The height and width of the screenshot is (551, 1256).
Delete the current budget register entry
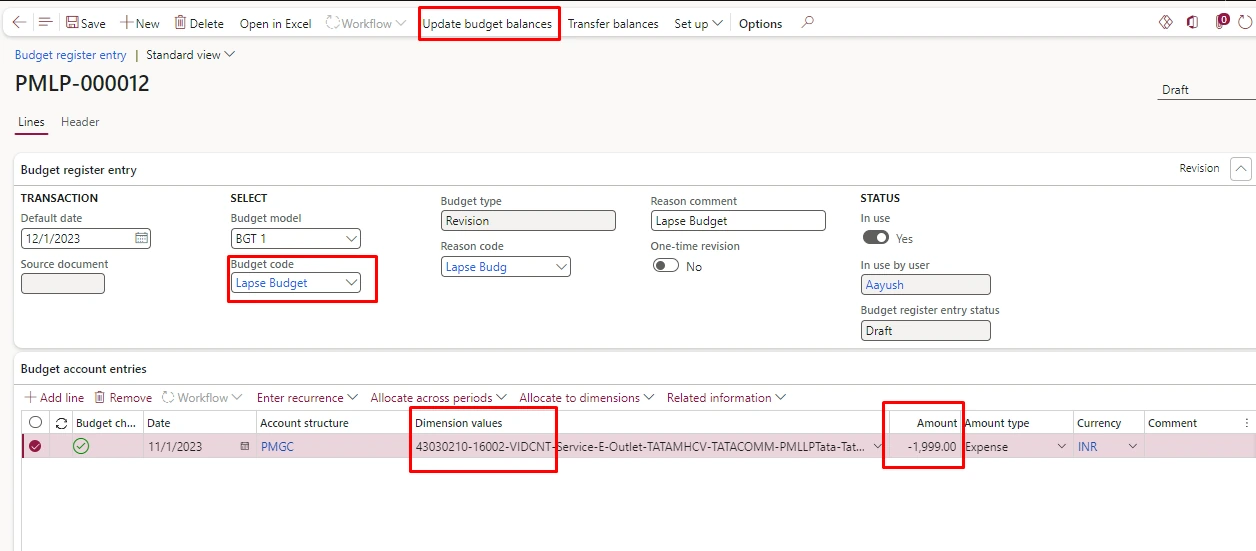(199, 23)
